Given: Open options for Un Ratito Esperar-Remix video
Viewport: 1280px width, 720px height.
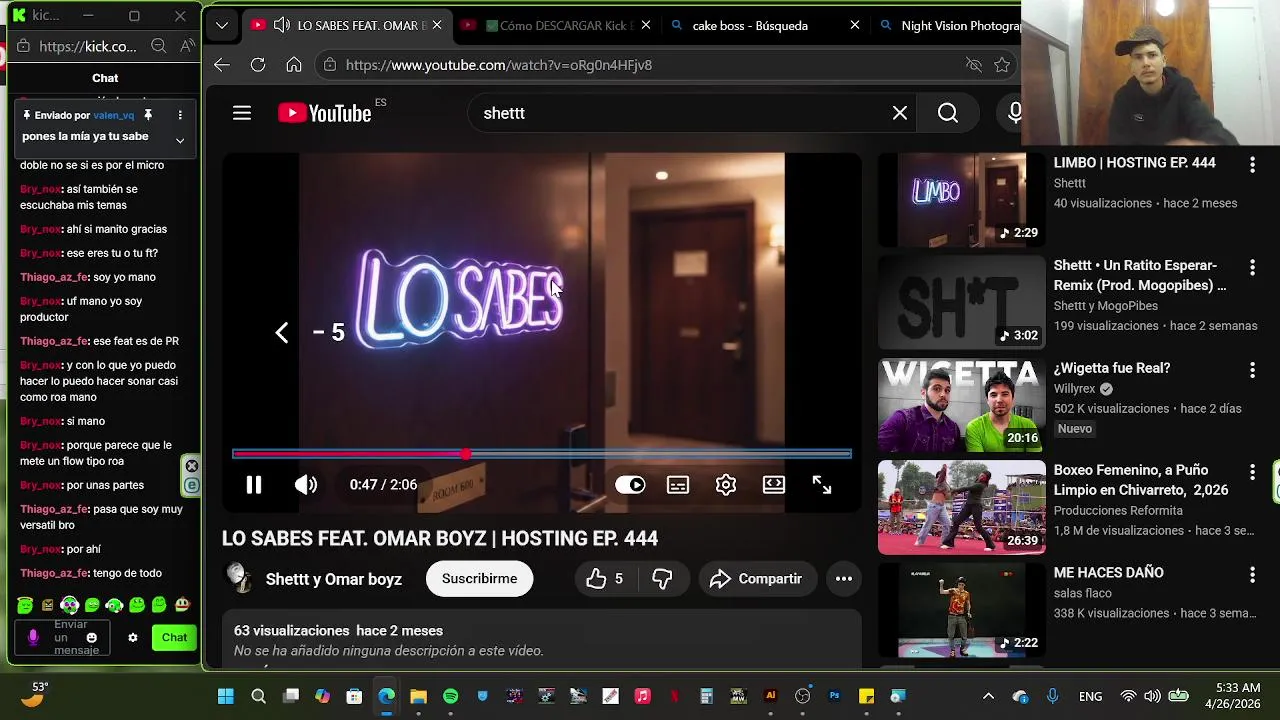Looking at the screenshot, I should [1252, 268].
